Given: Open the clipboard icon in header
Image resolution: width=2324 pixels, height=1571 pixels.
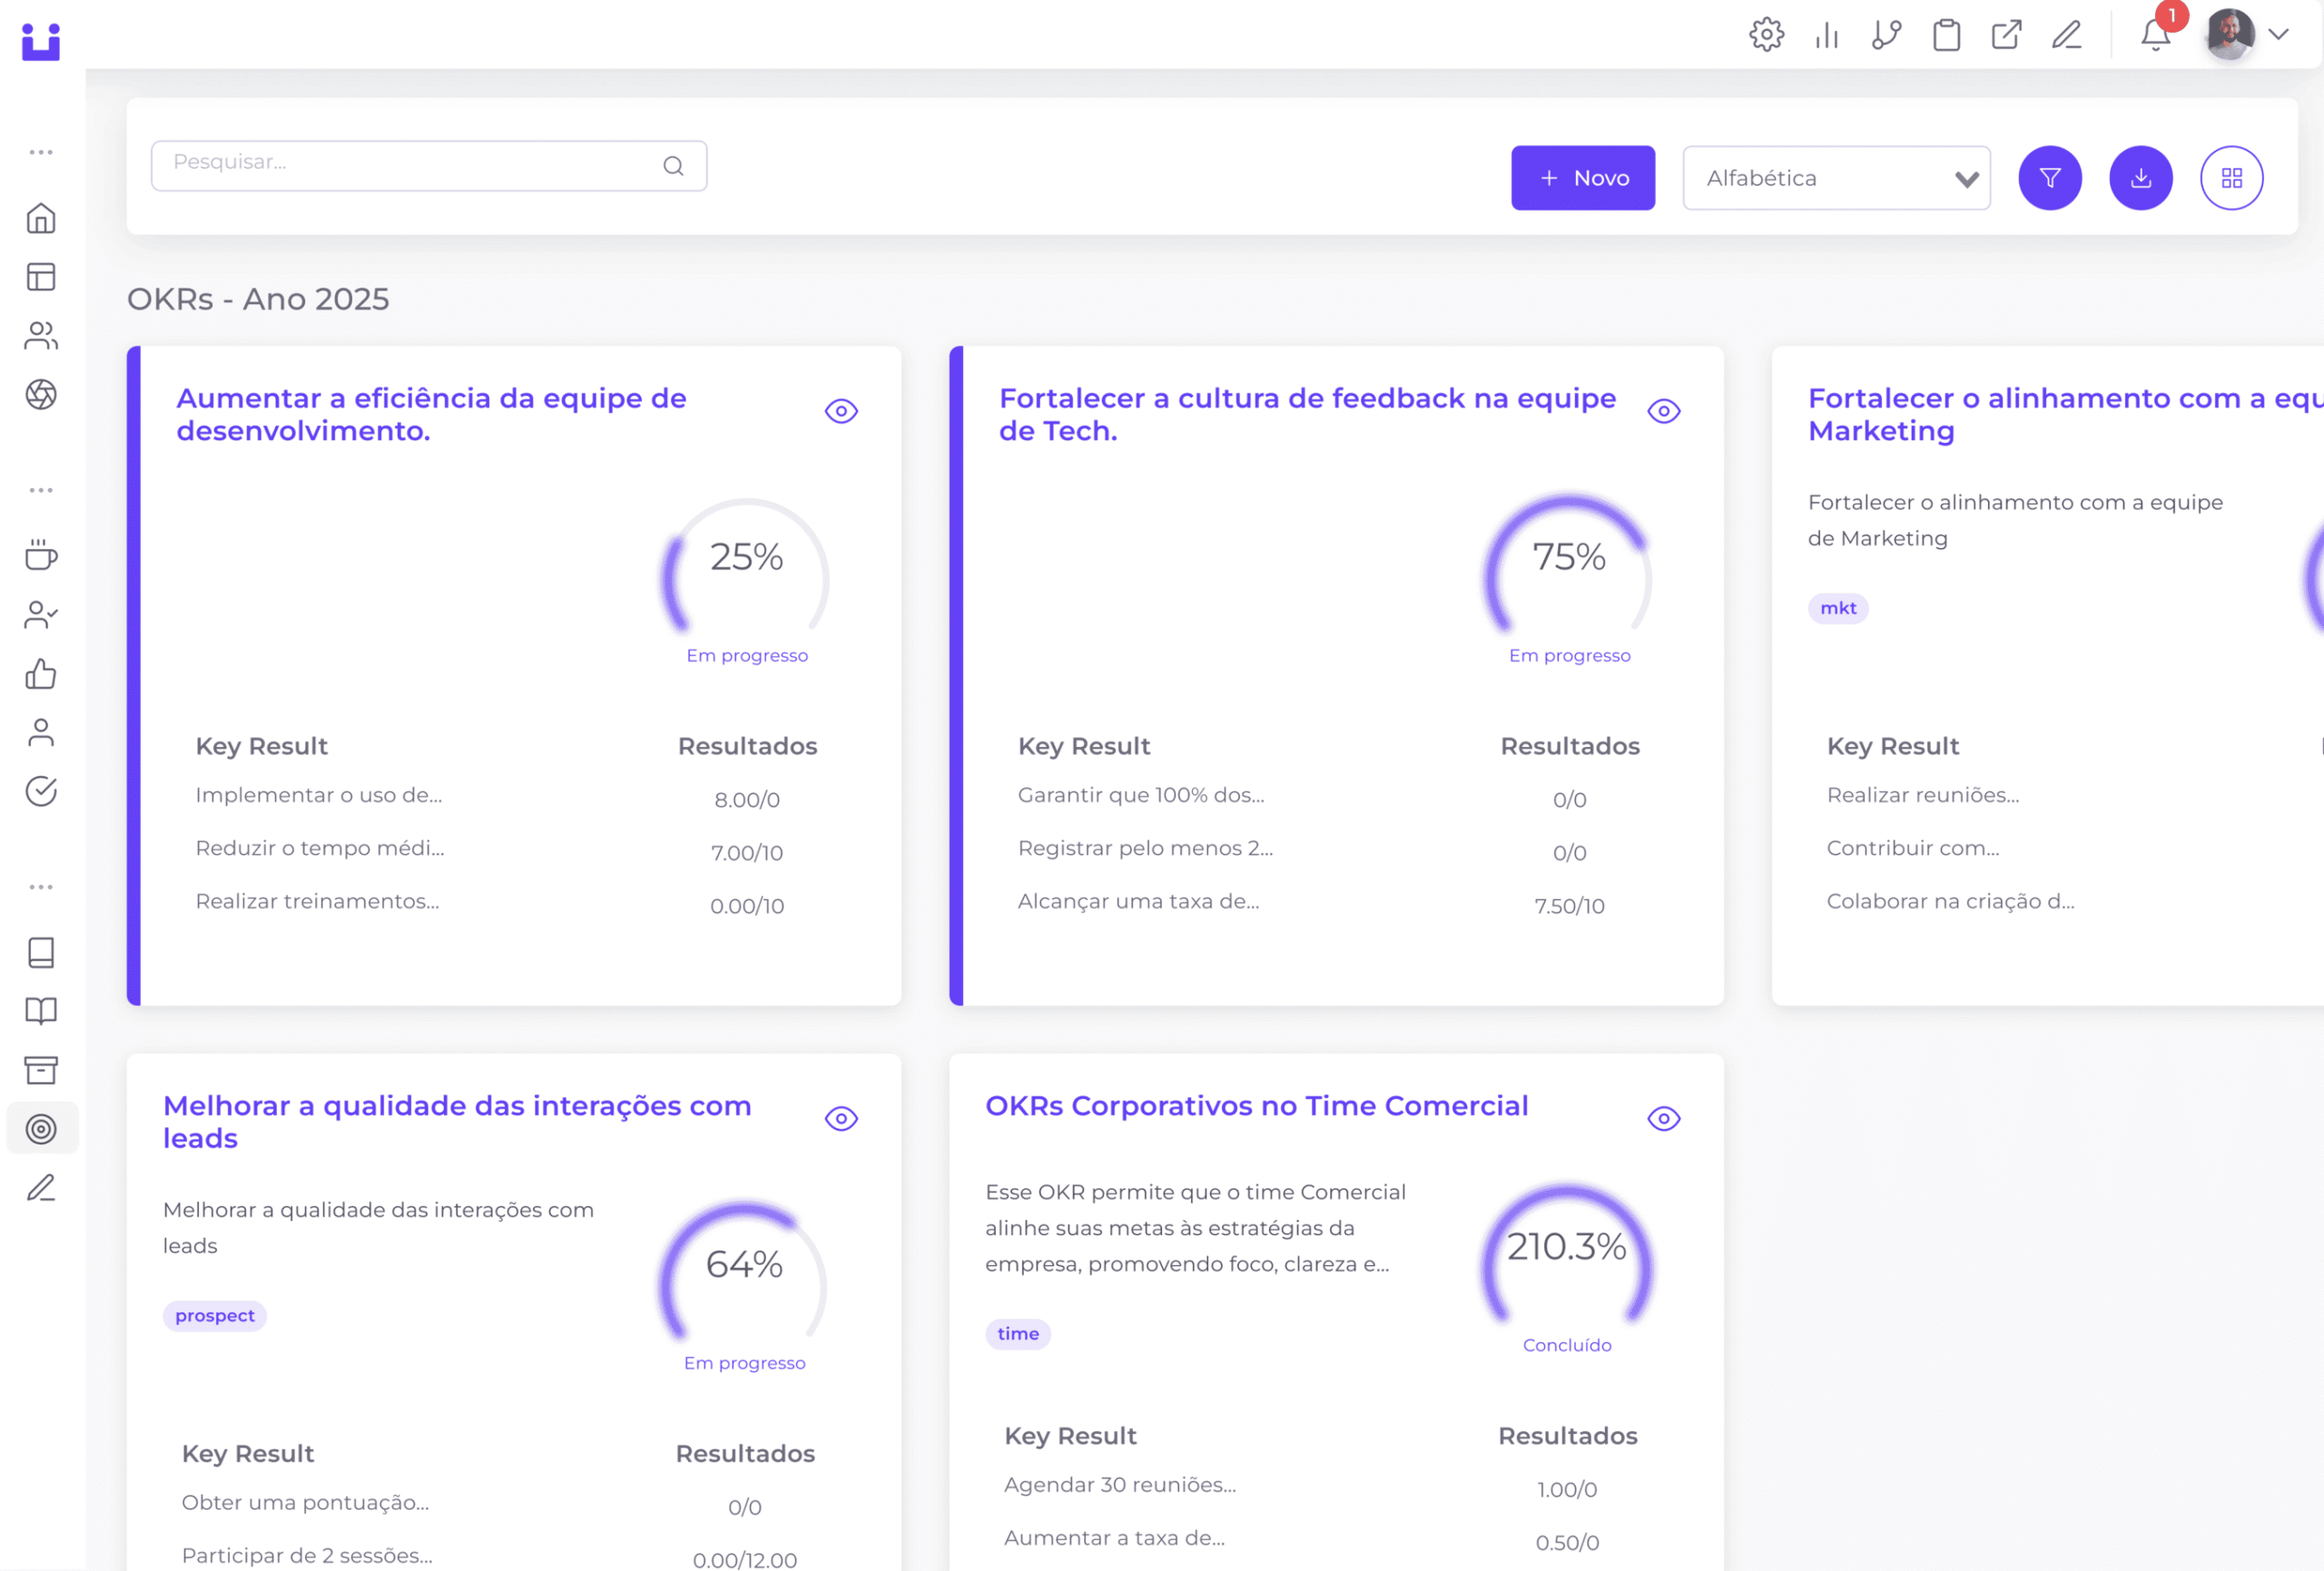Looking at the screenshot, I should pos(1946,35).
